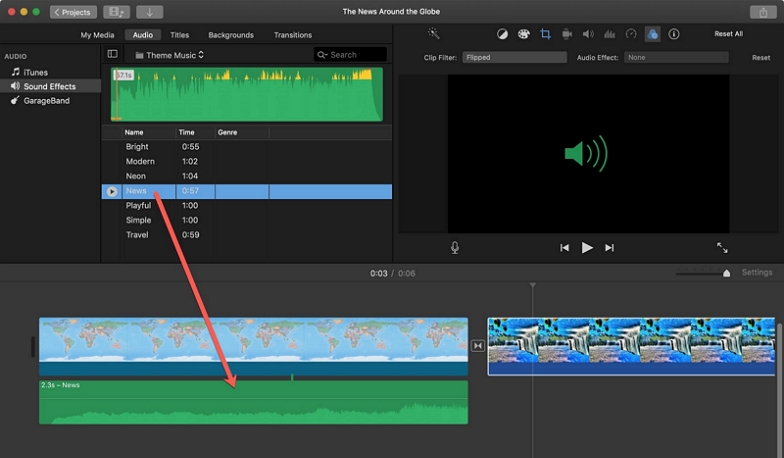Switch to the My Media tab
784x458 pixels.
click(97, 35)
